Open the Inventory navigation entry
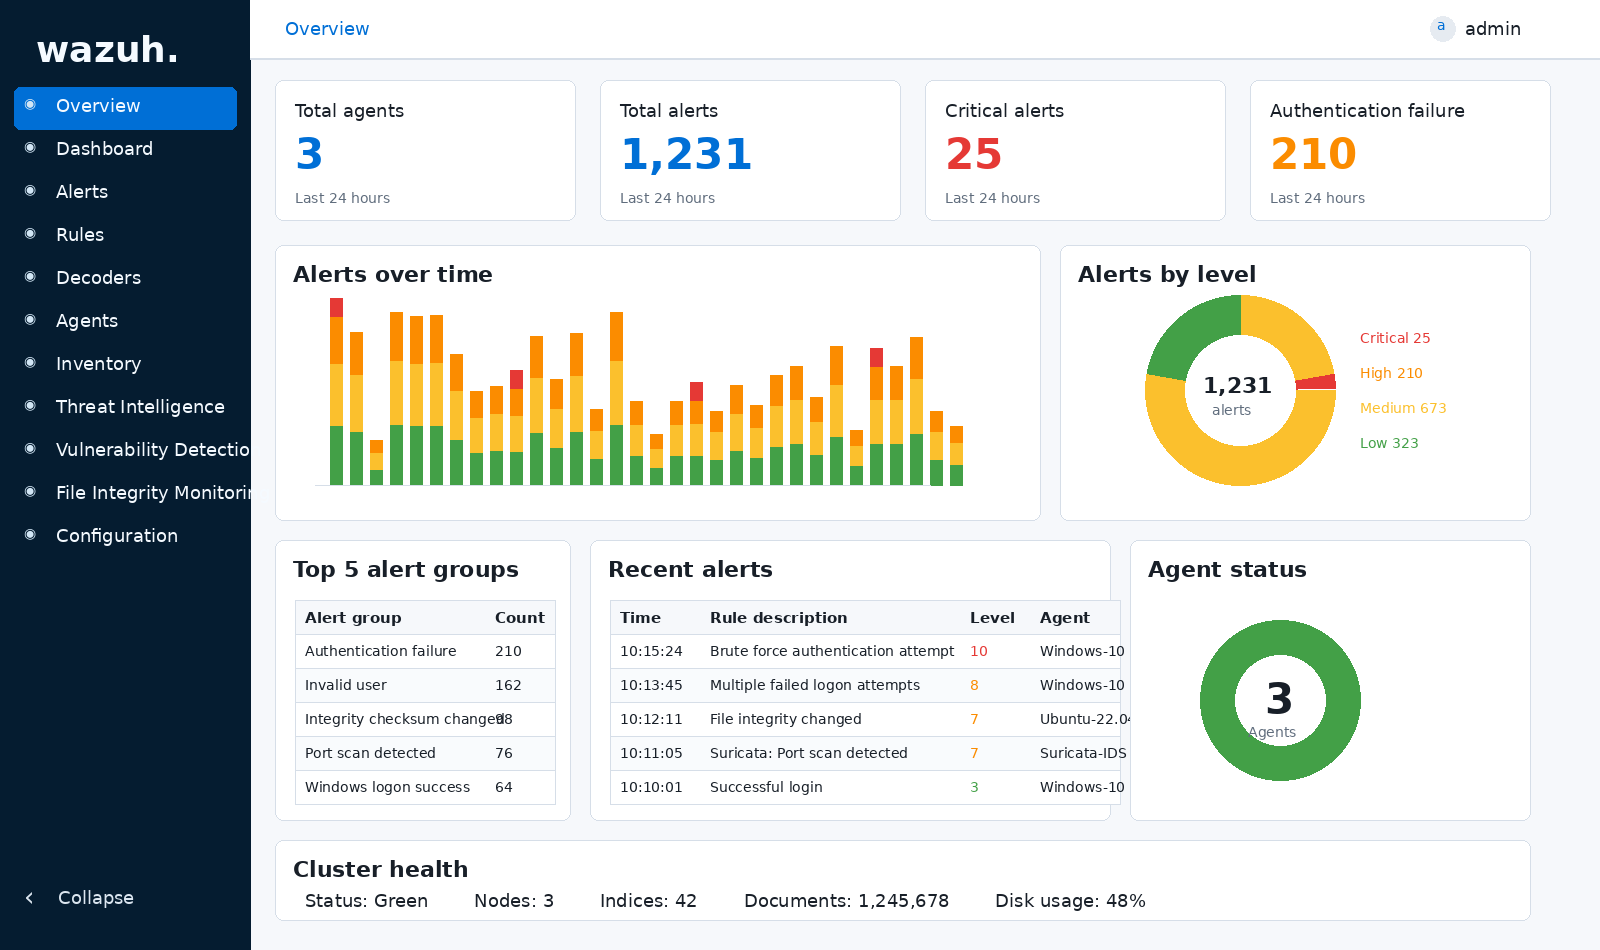This screenshot has height=950, width=1600. (98, 363)
